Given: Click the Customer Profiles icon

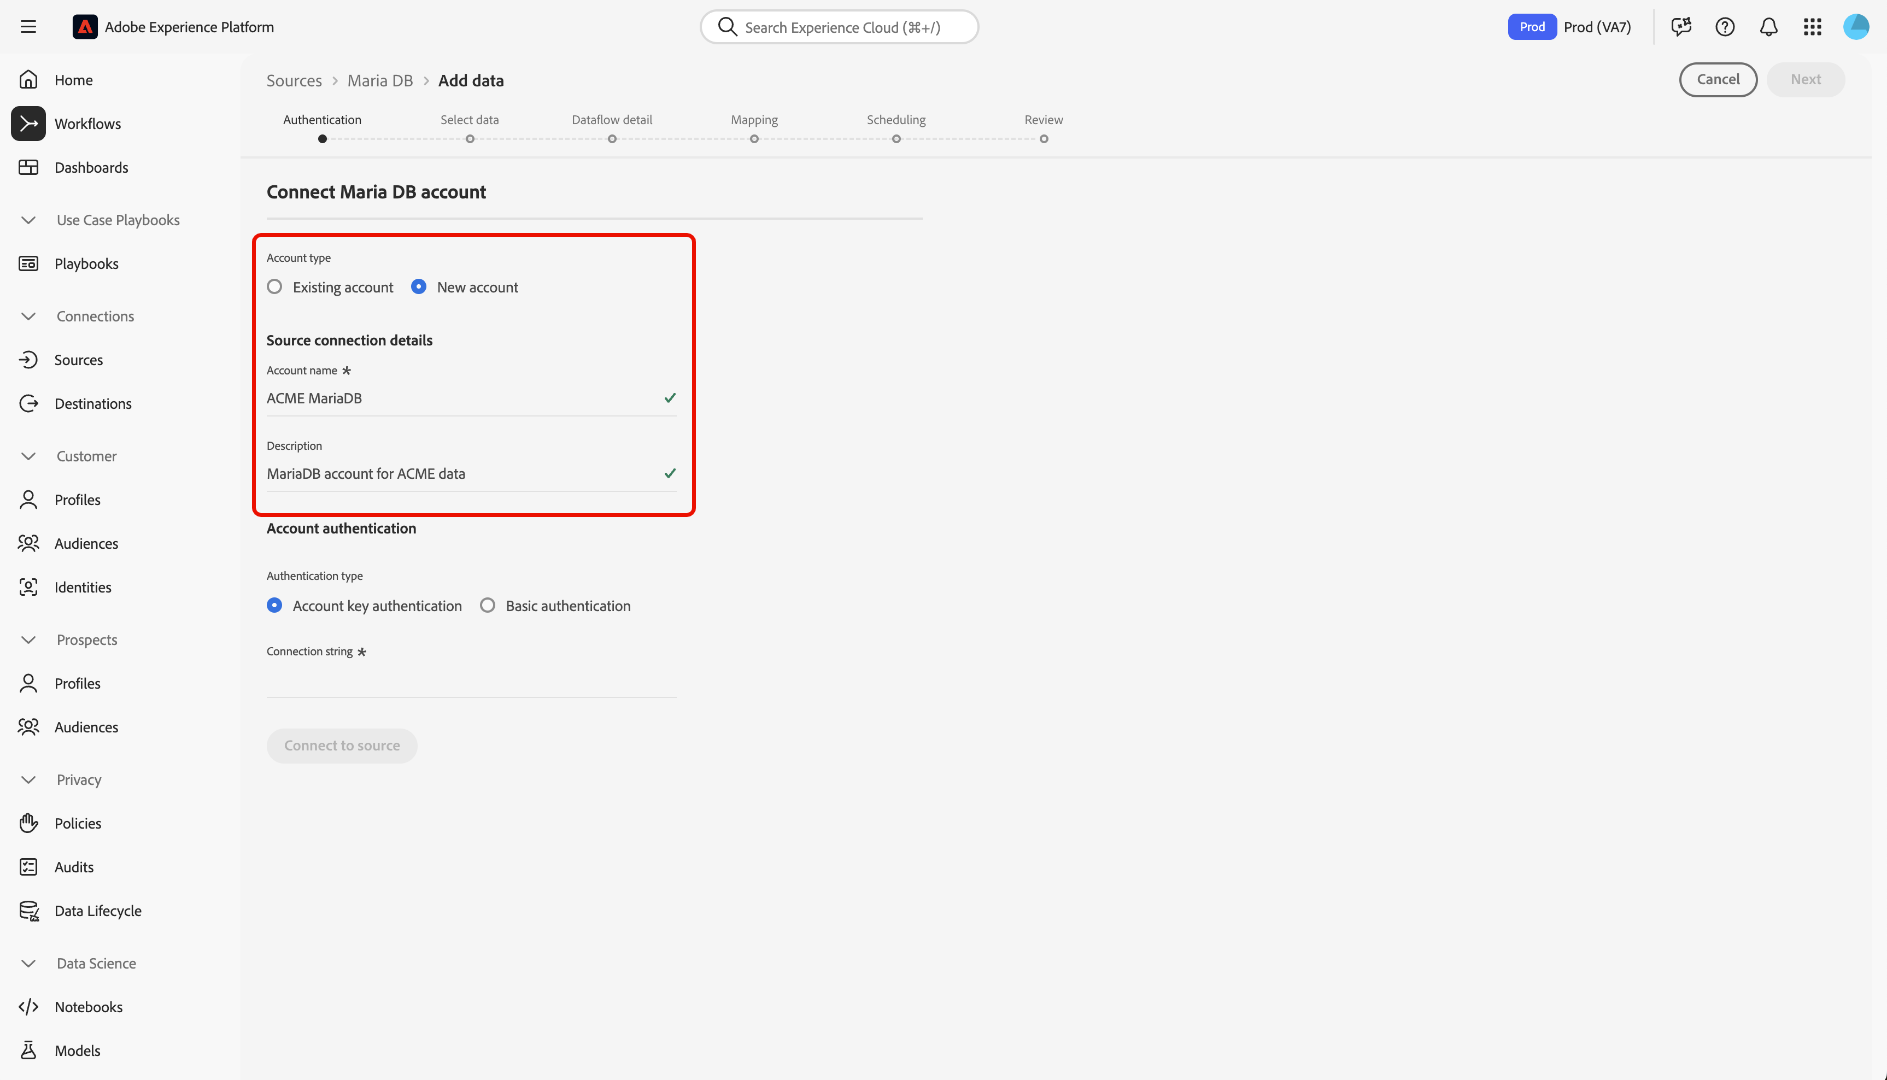Looking at the screenshot, I should pos(29,500).
